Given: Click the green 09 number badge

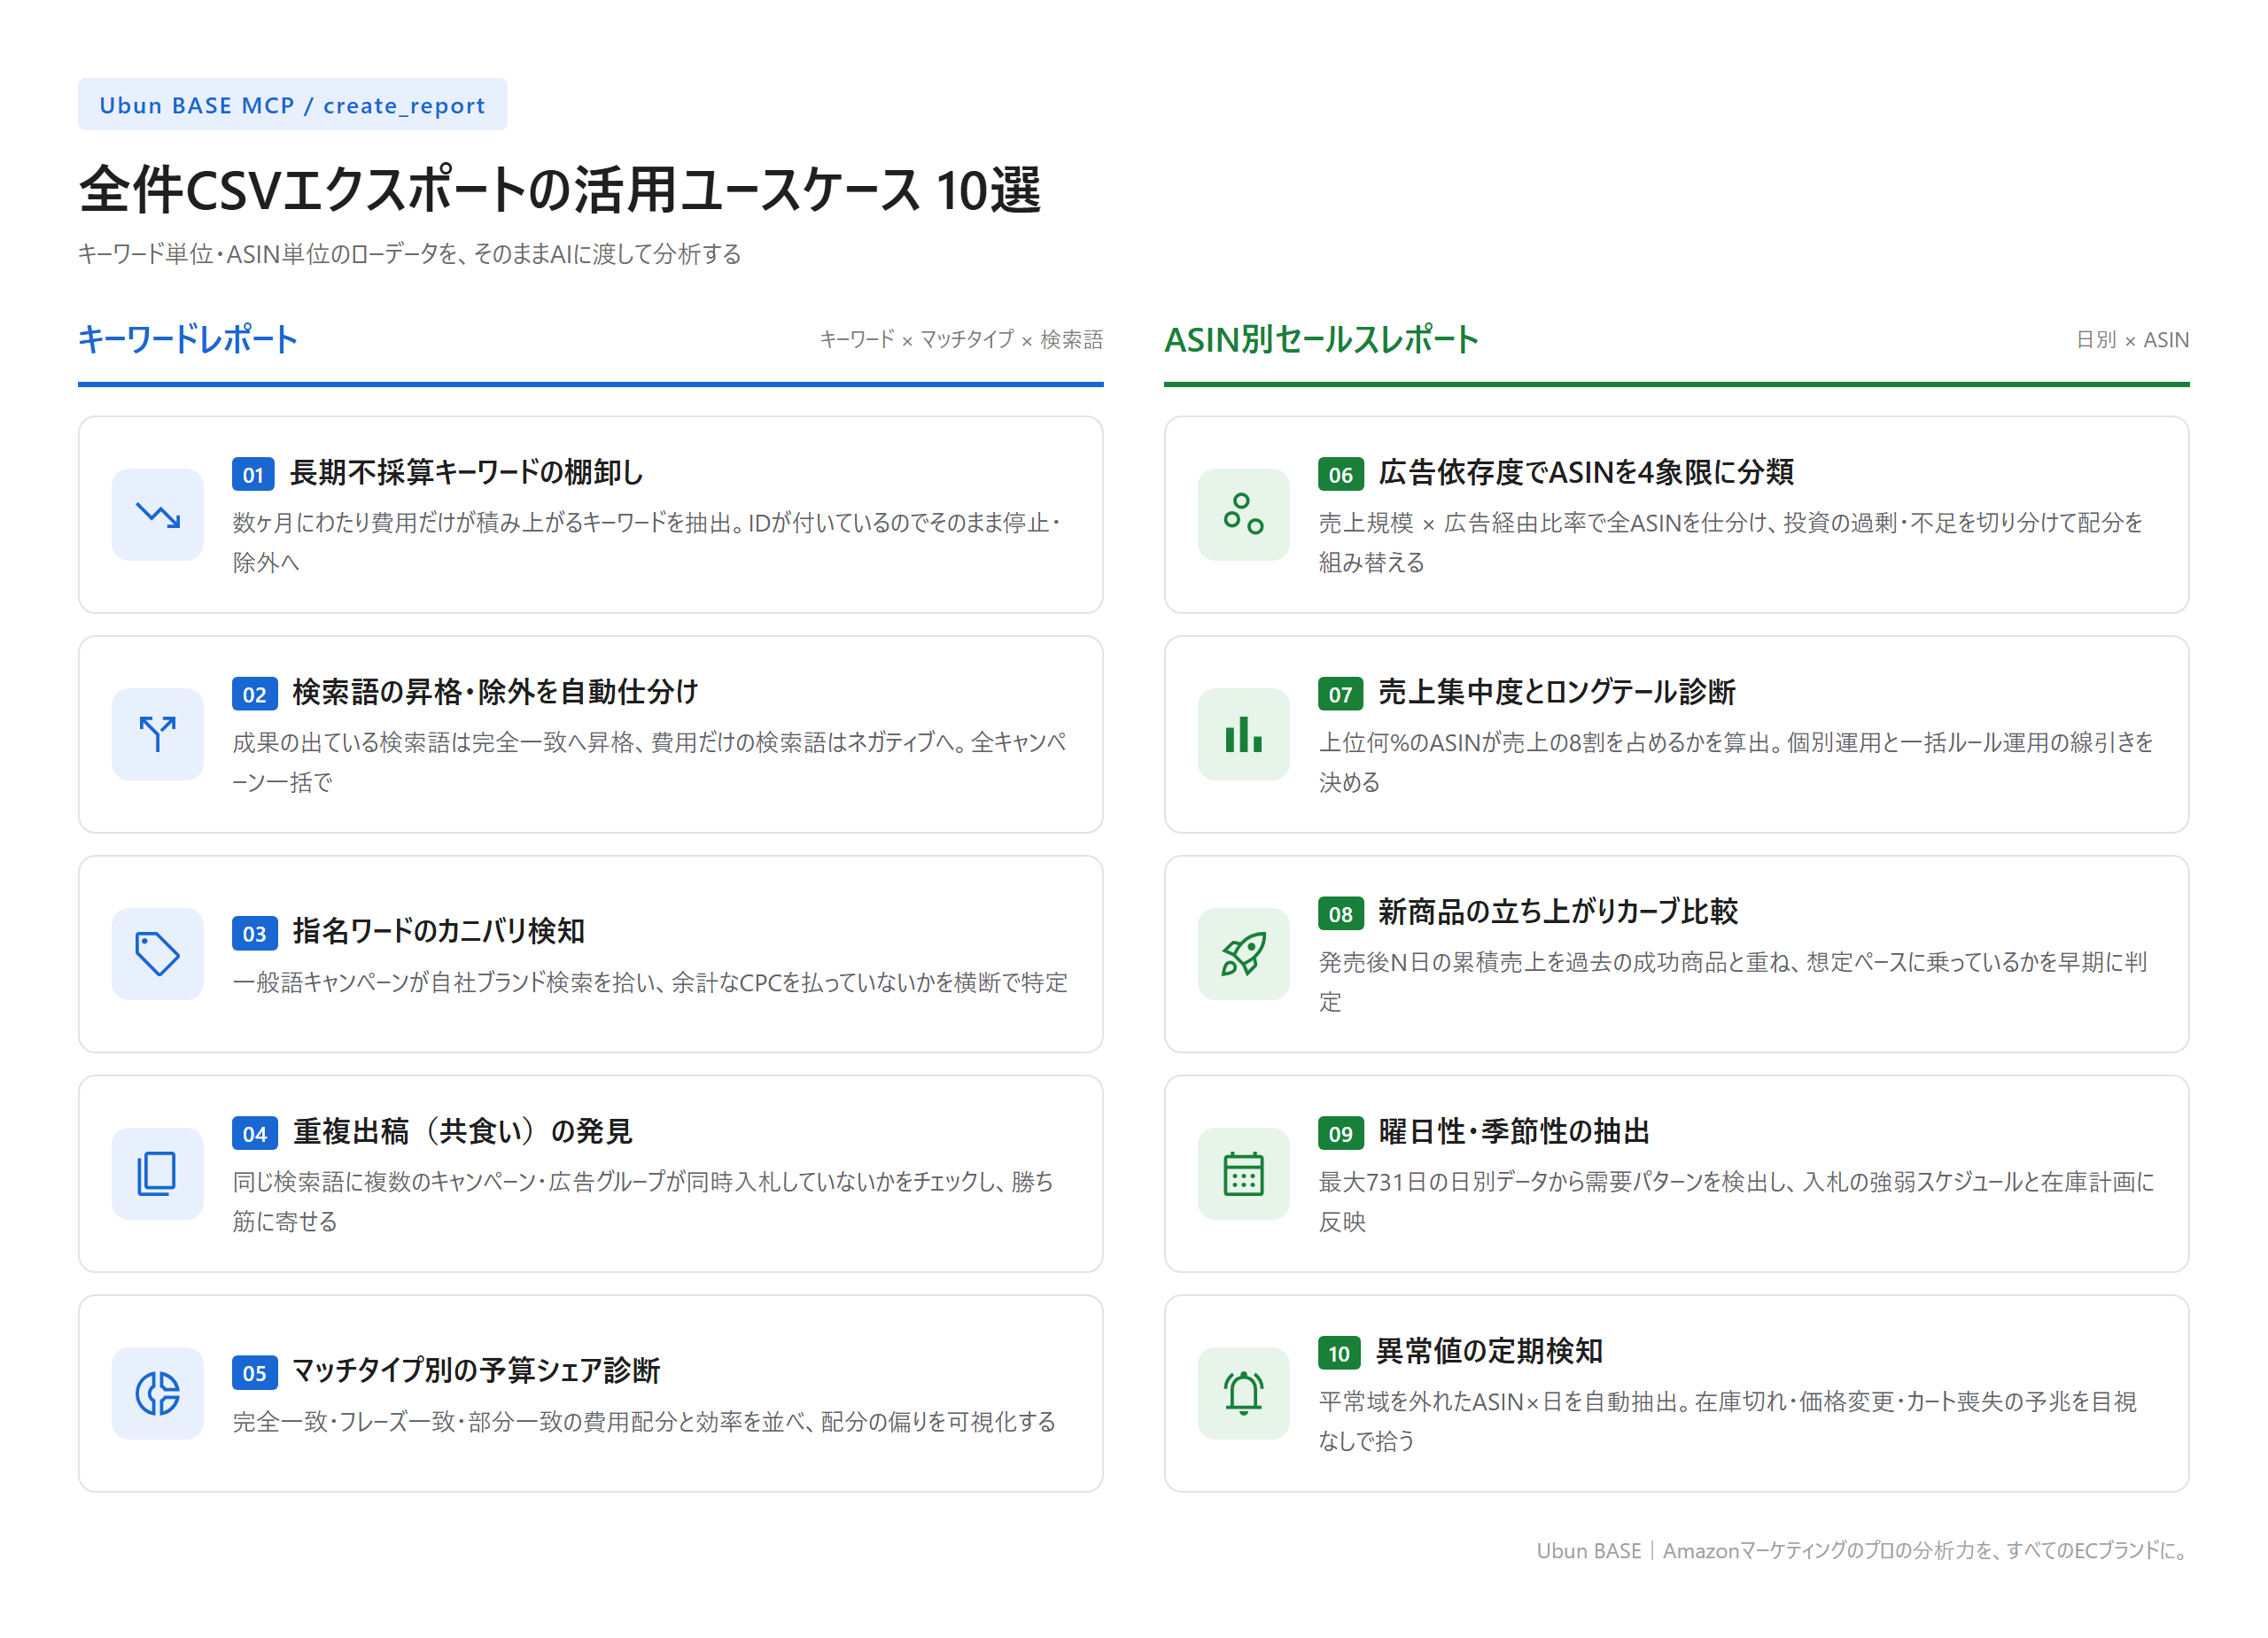Looking at the screenshot, I should pyautogui.click(x=1340, y=1133).
